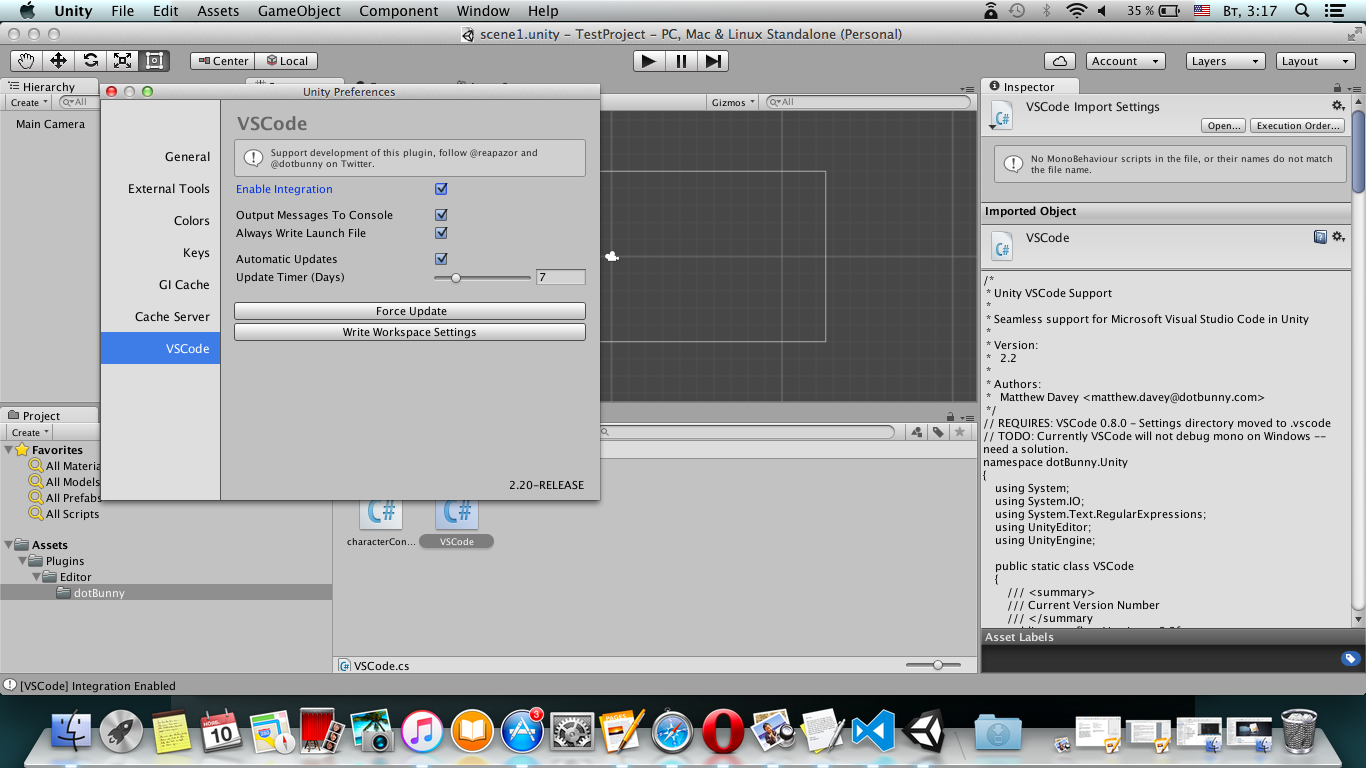This screenshot has width=1366, height=768.
Task: Select the Hand tool in Unity toolbar
Action: 27,61
